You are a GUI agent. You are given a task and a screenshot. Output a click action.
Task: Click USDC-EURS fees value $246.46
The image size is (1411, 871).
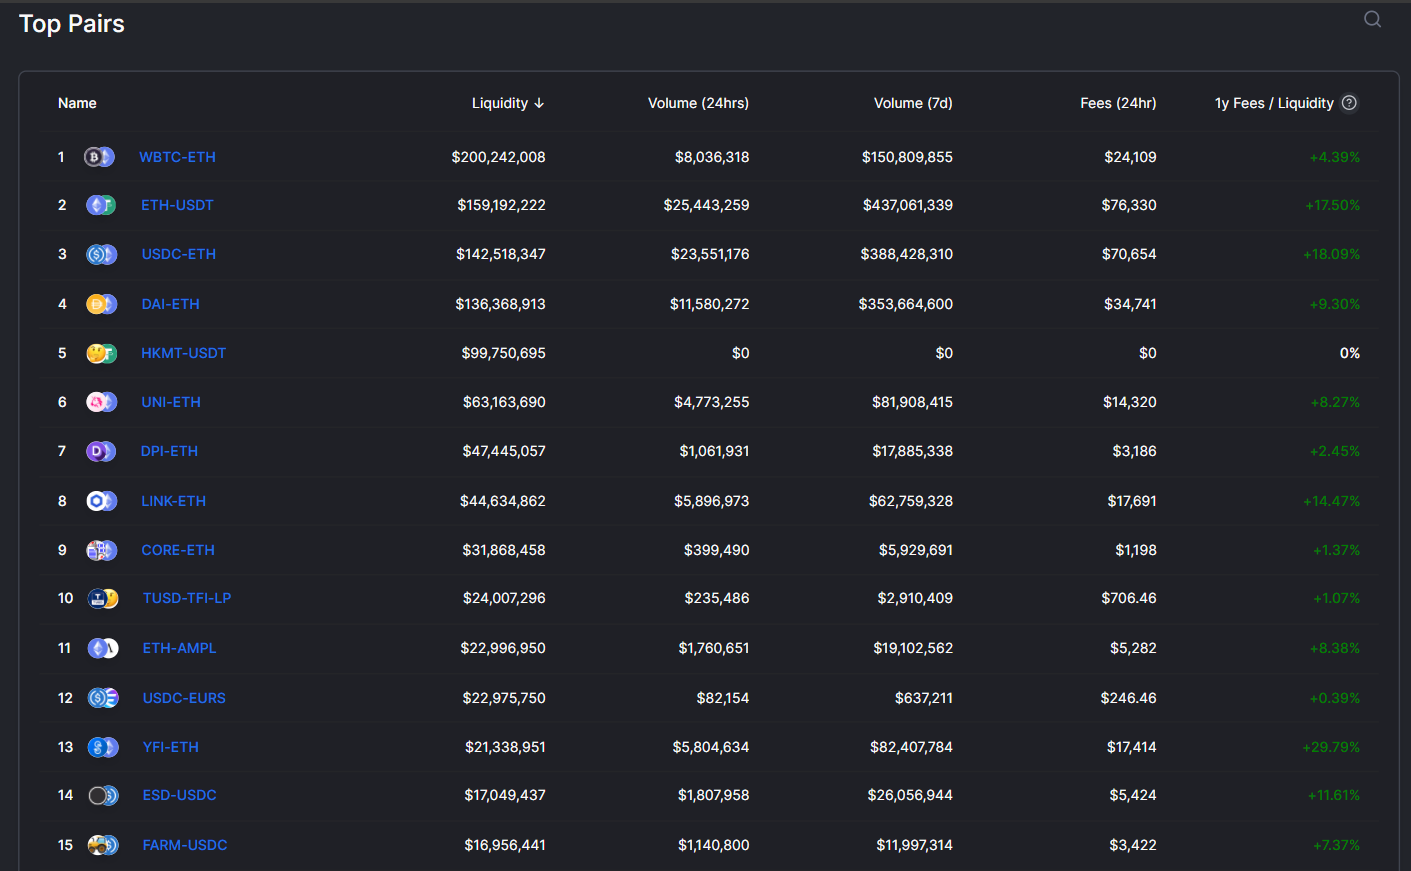(1129, 698)
